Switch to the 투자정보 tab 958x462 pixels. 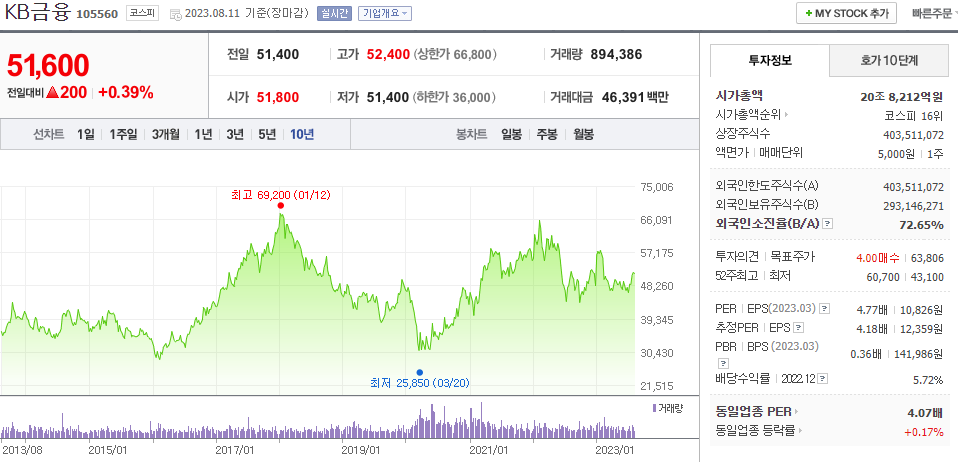tap(770, 60)
